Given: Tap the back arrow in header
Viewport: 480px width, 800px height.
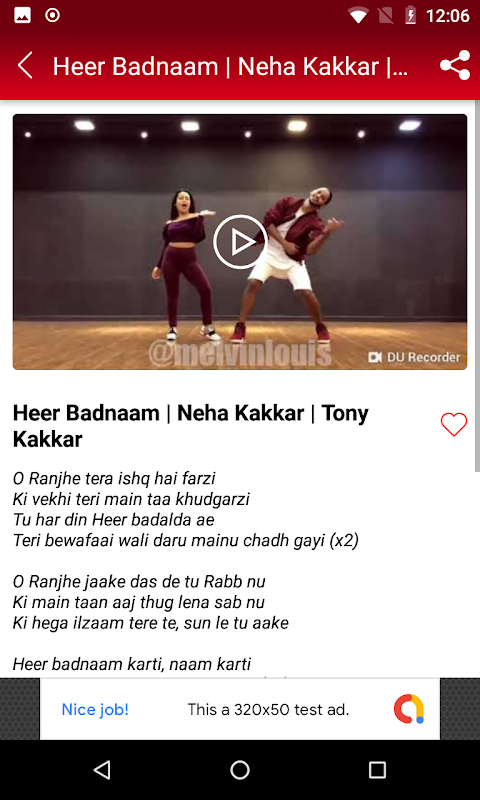Looking at the screenshot, I should coord(25,66).
